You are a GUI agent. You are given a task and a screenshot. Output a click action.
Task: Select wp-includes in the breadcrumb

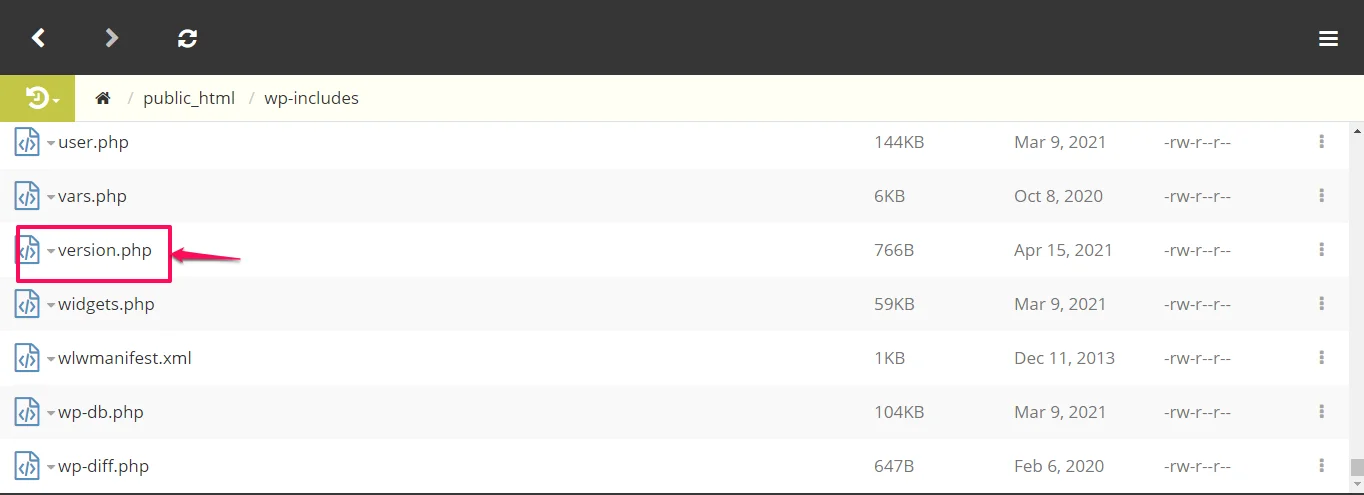click(x=311, y=98)
